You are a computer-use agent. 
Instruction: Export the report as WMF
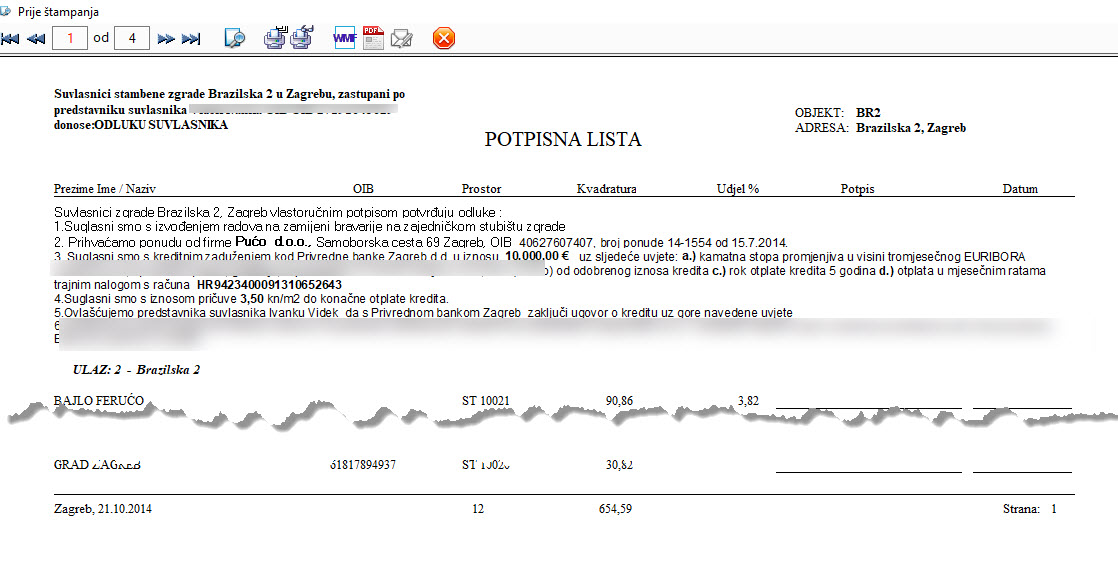coord(344,38)
